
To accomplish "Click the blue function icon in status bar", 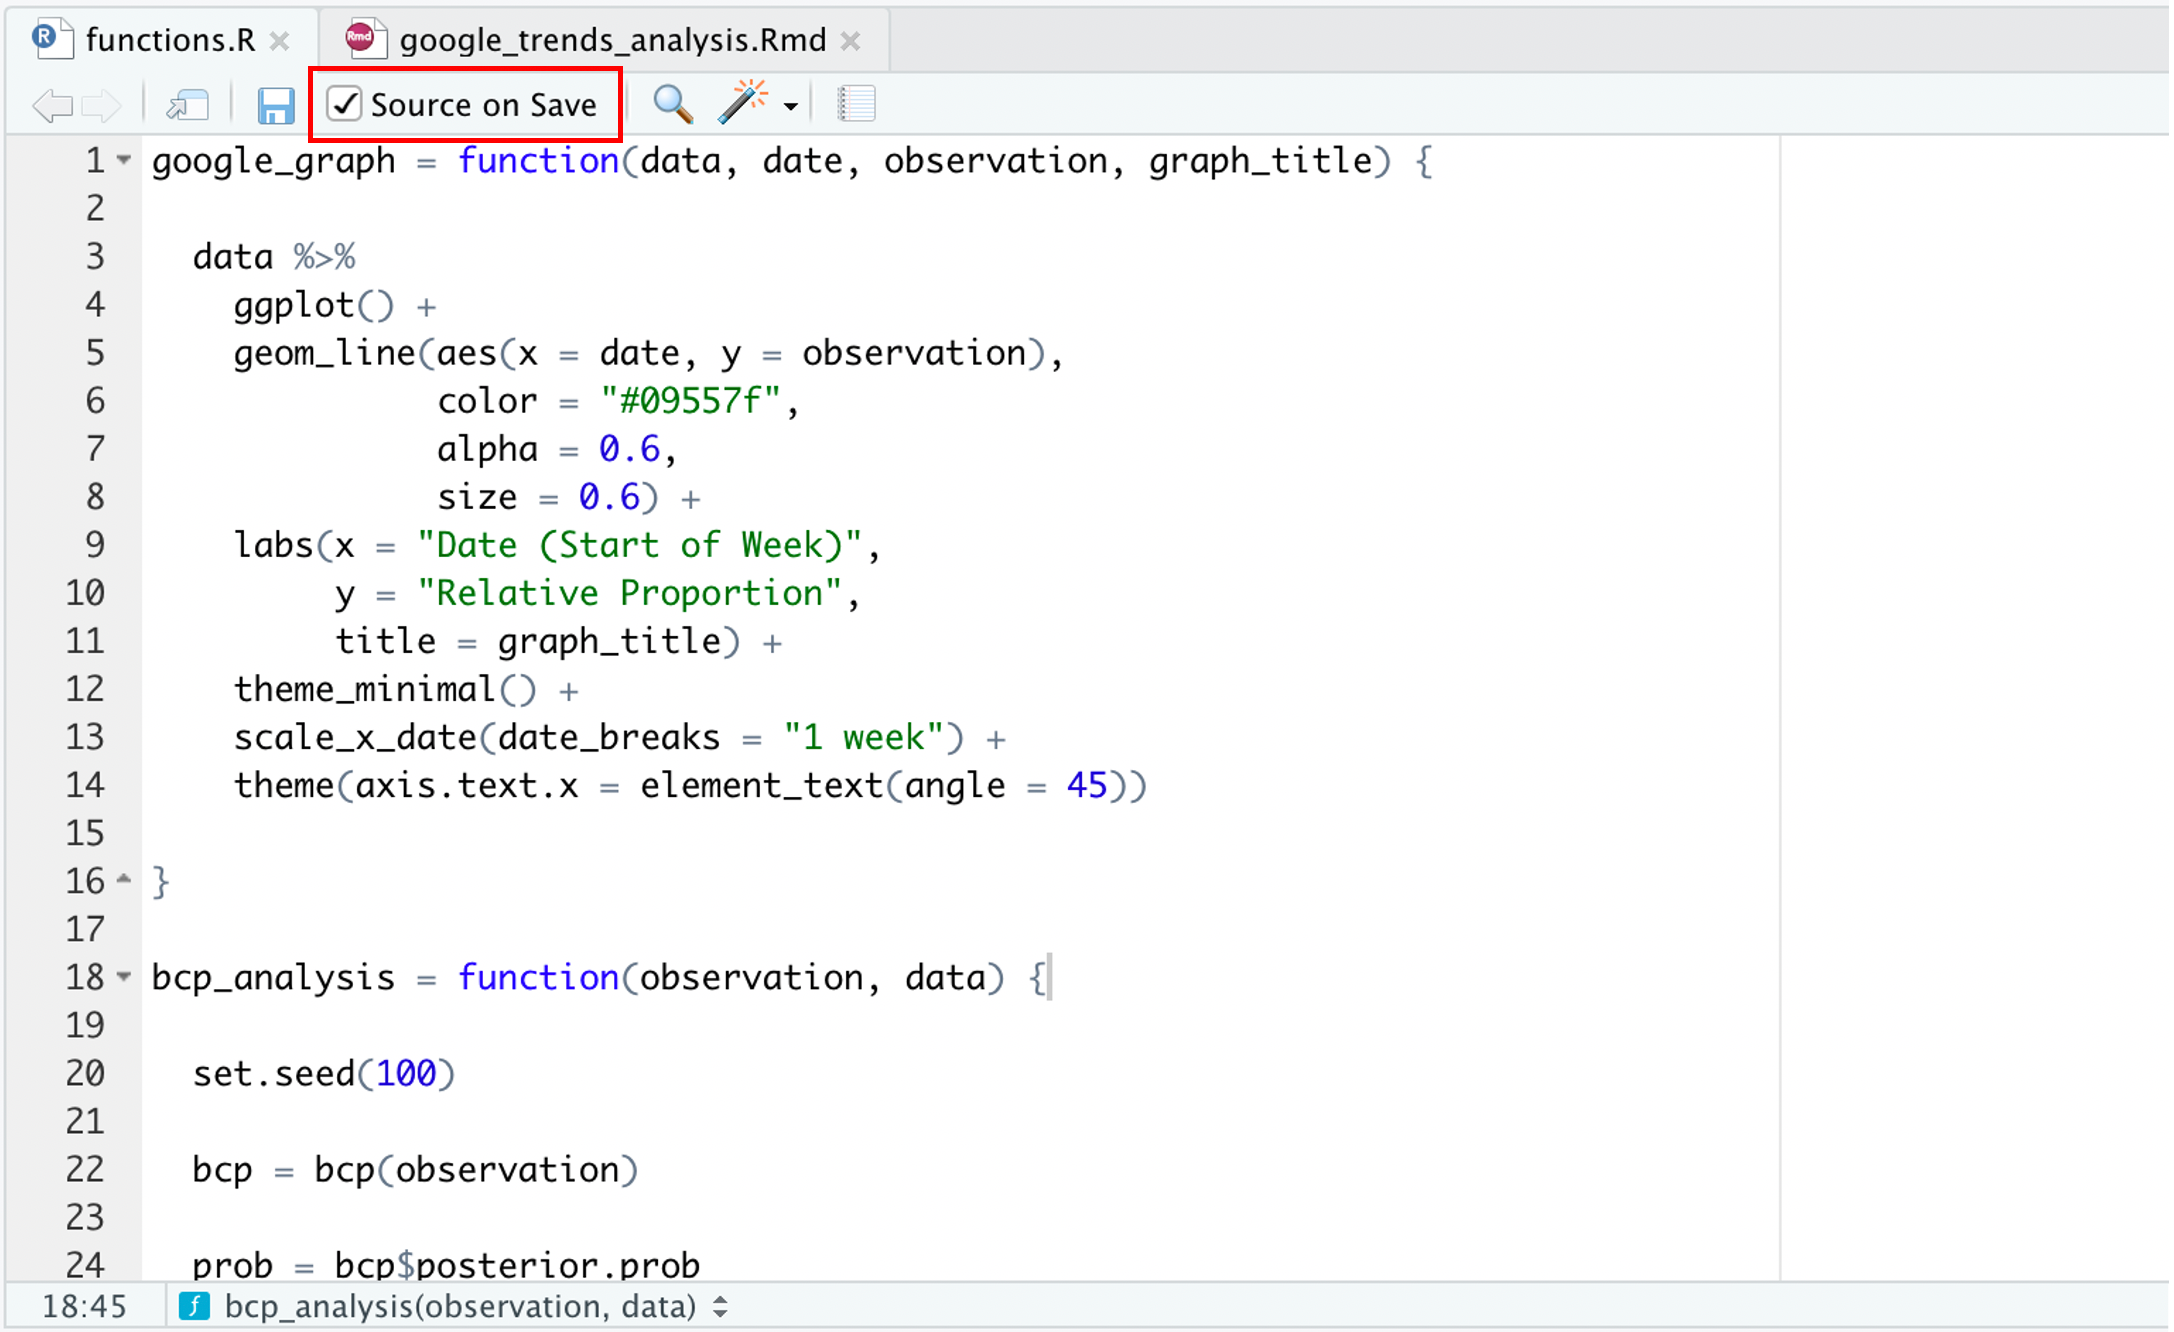I will point(194,1307).
